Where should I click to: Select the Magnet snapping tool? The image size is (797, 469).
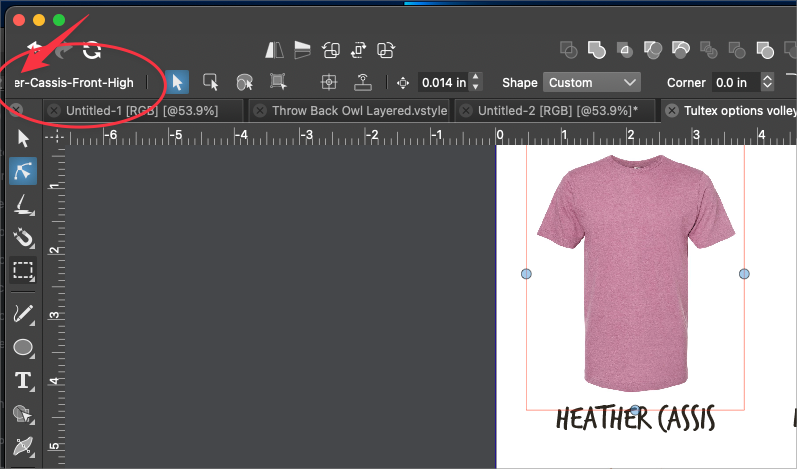[x=23, y=237]
